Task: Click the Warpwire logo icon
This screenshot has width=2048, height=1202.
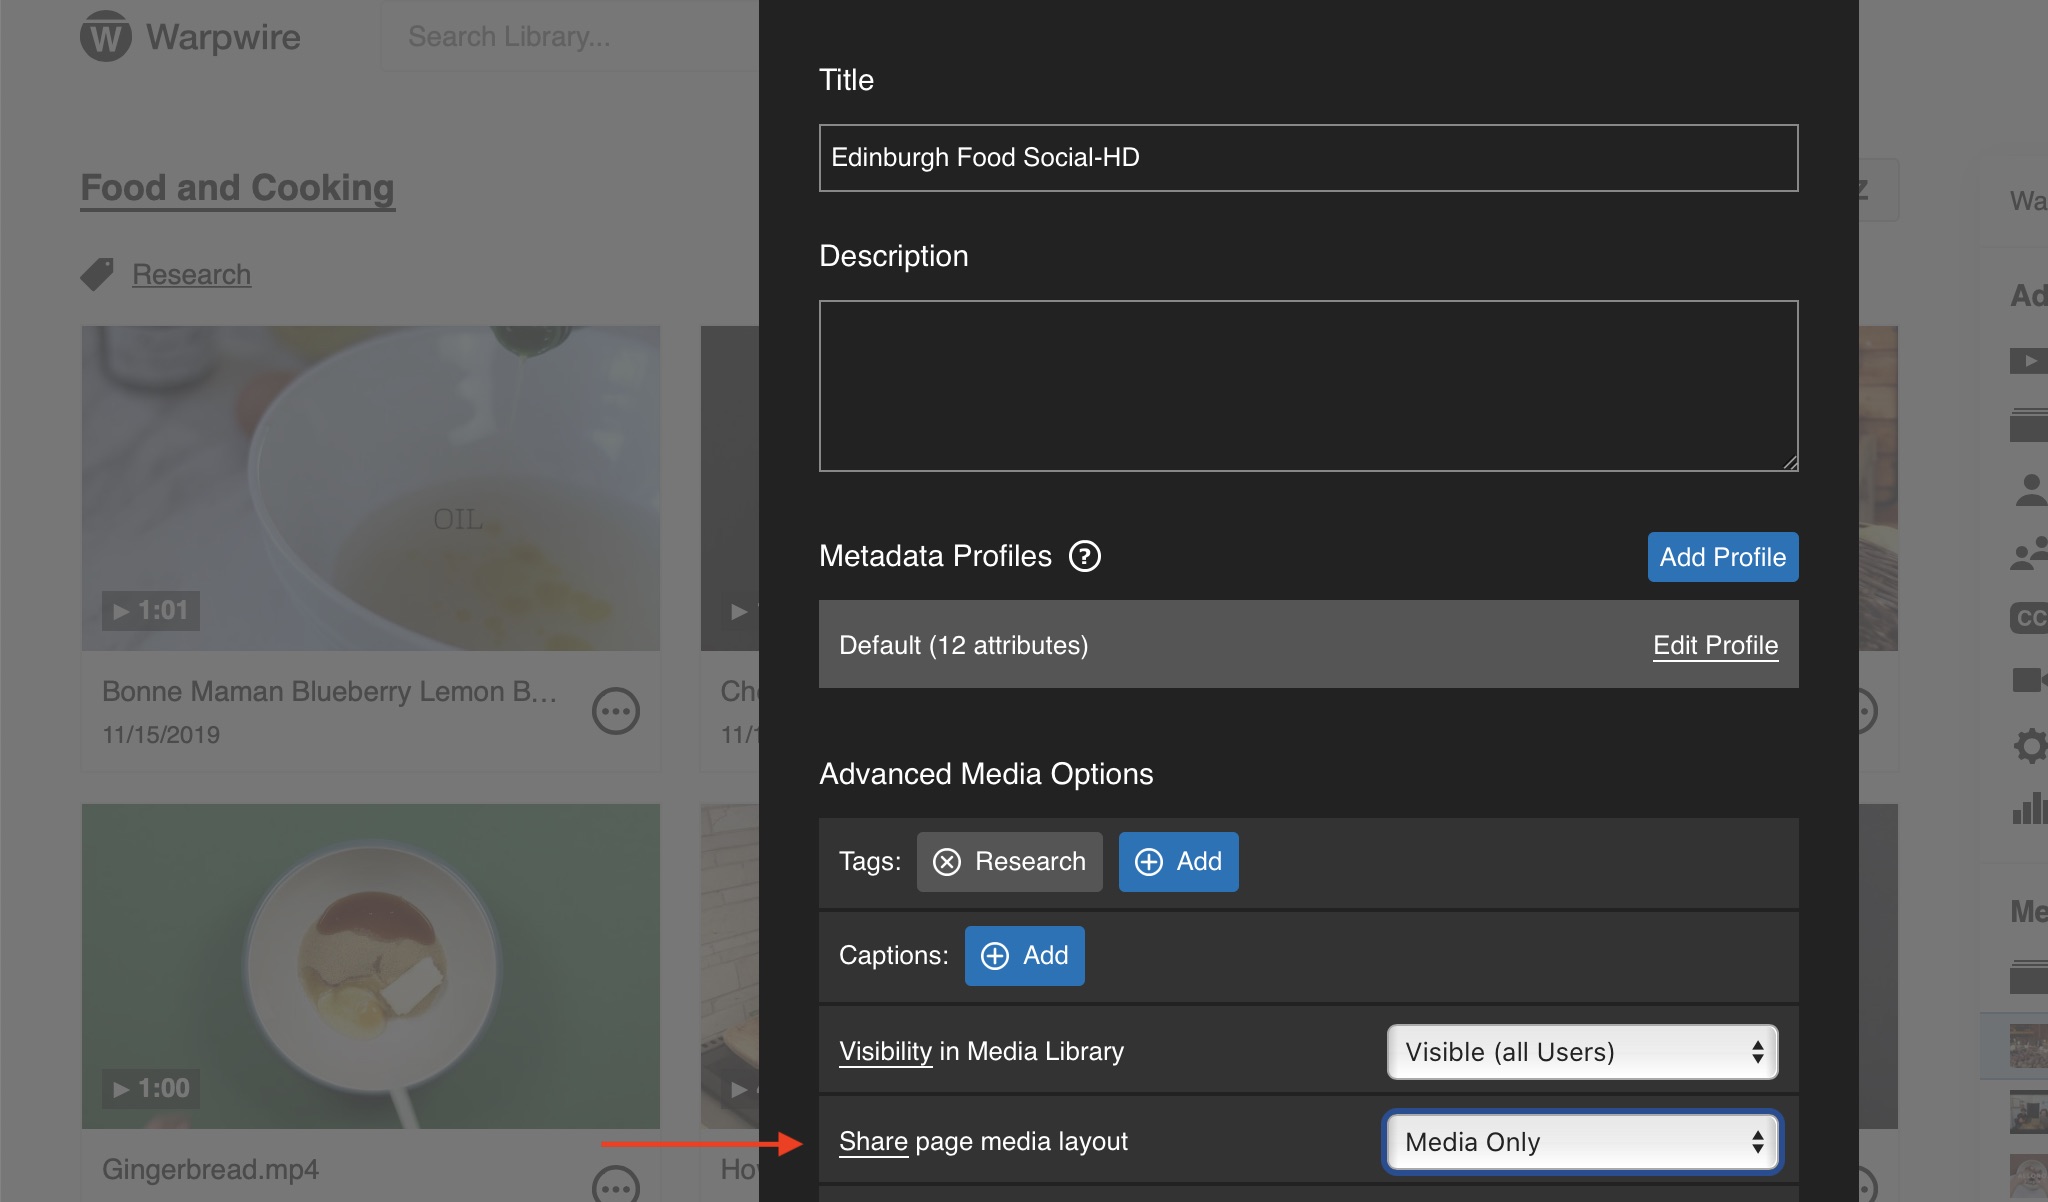Action: click(x=106, y=37)
